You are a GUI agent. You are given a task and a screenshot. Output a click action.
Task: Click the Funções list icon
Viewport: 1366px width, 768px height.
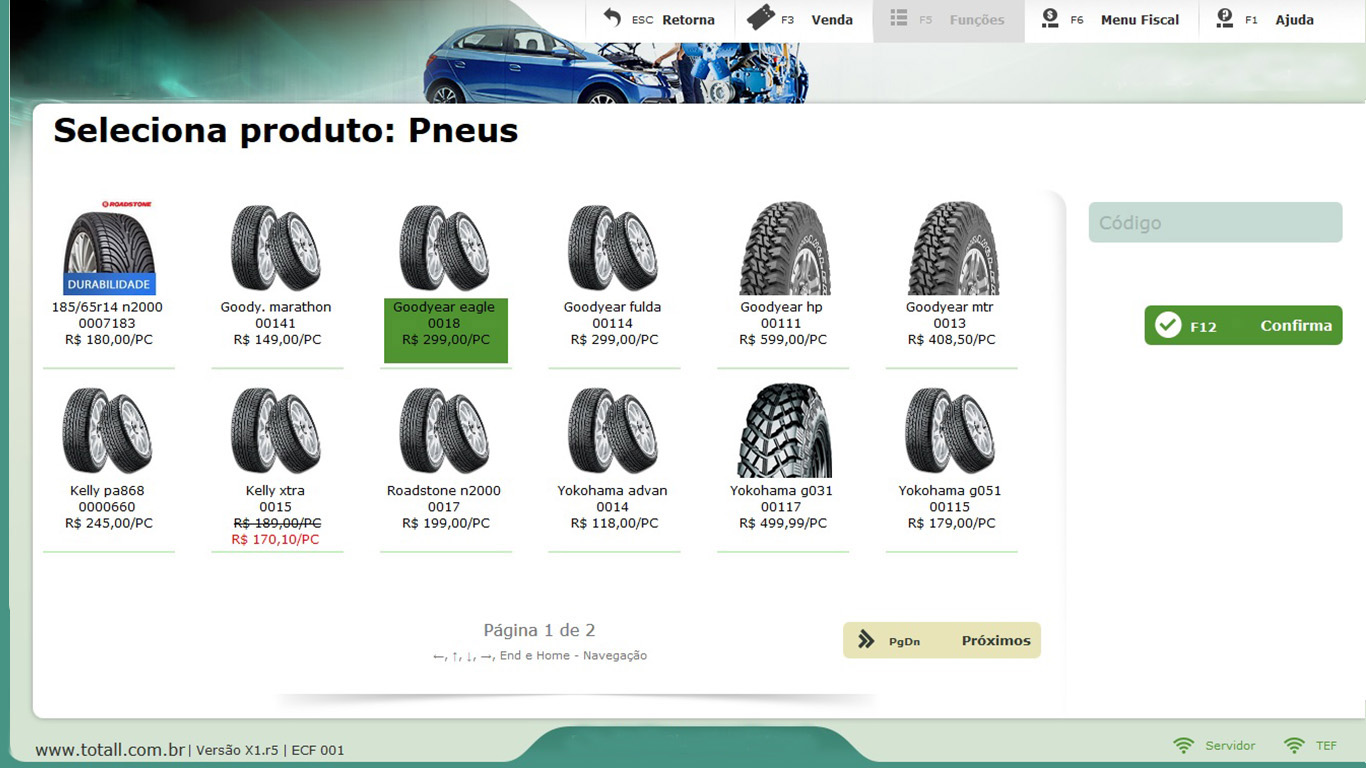pos(899,19)
